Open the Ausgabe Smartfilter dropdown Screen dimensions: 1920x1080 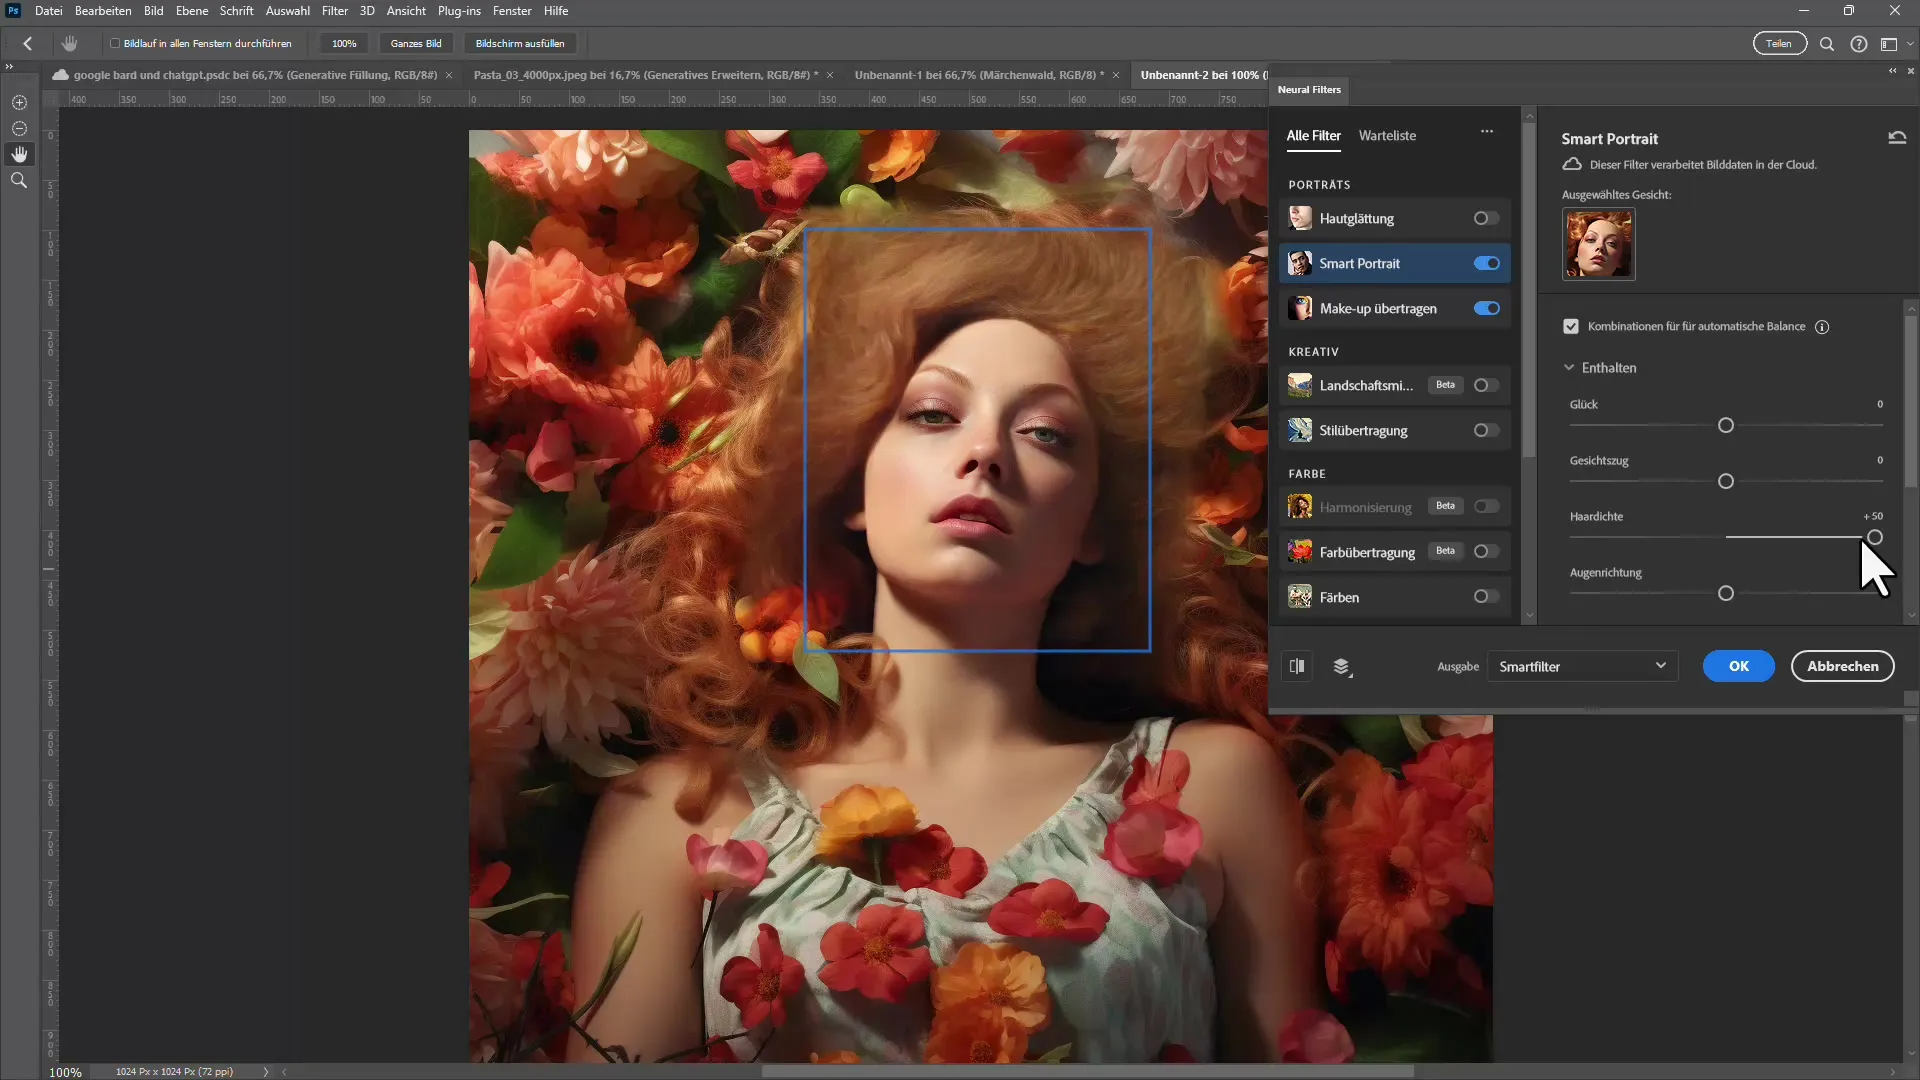(1581, 666)
